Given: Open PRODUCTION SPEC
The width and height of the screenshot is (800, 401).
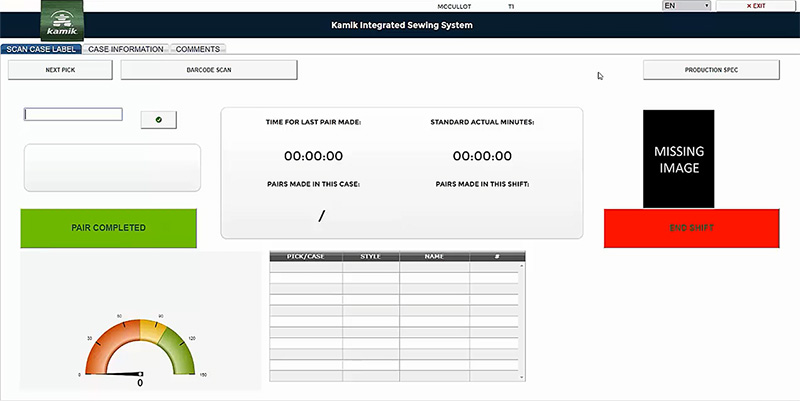Looking at the screenshot, I should pyautogui.click(x=711, y=70).
